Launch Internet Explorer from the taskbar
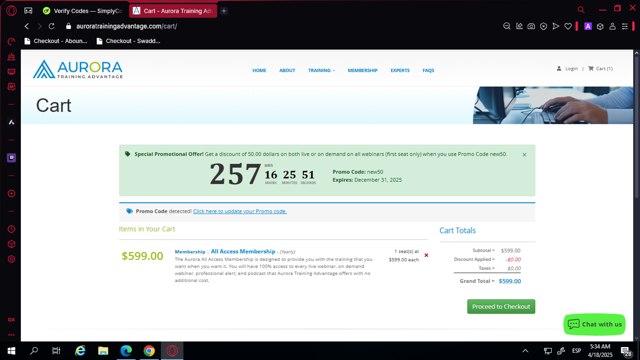The height and width of the screenshot is (360, 640). [80, 351]
